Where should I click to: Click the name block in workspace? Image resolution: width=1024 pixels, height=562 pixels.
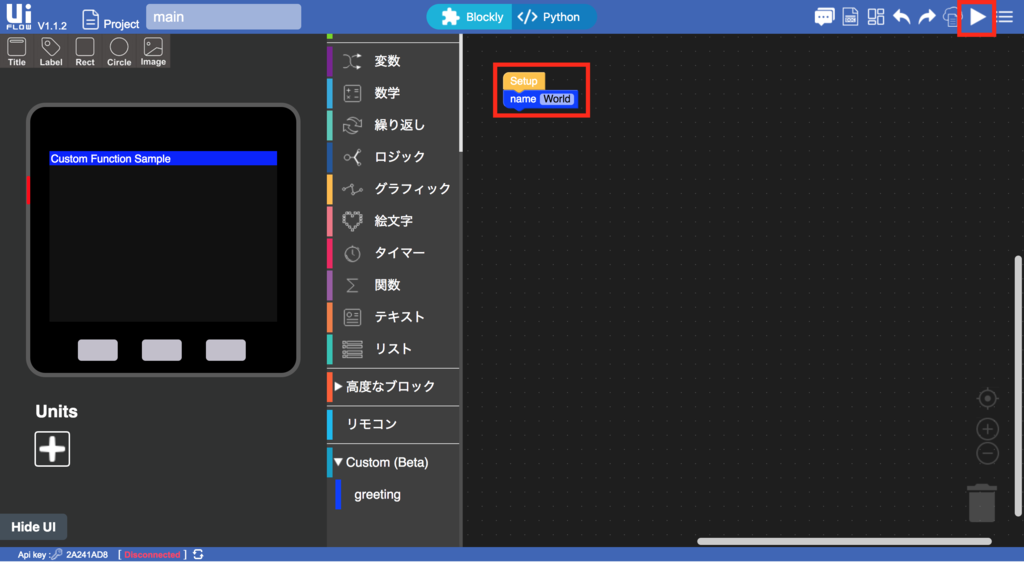point(522,99)
